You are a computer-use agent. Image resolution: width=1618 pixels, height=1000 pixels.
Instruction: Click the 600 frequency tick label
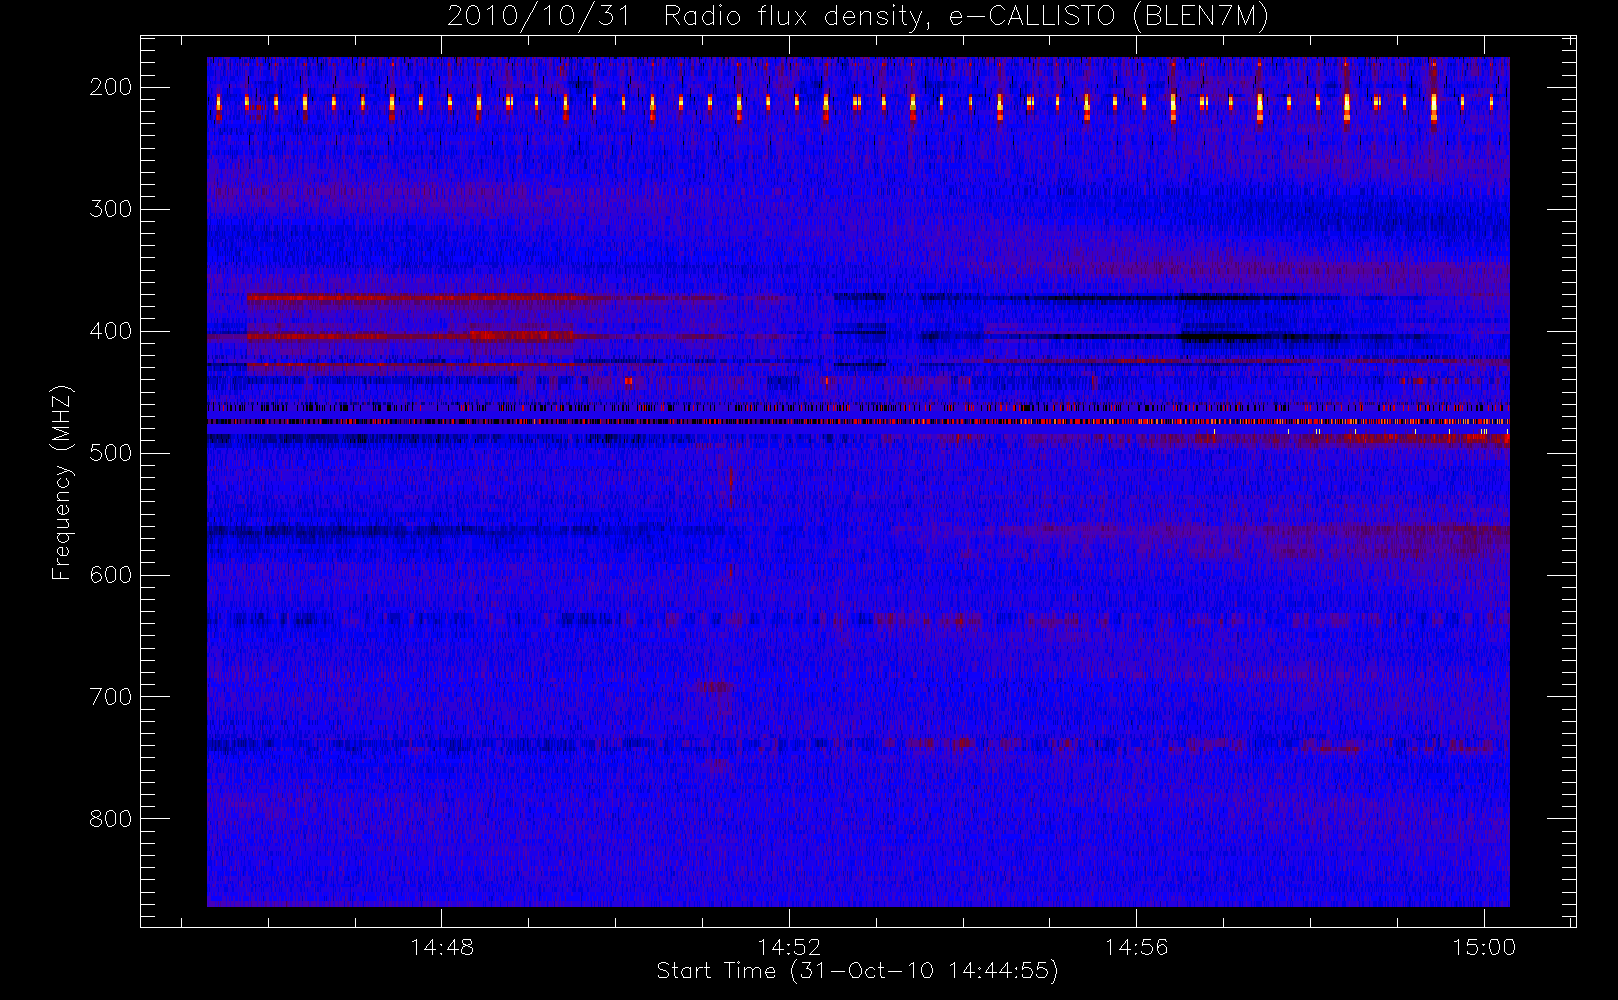click(110, 575)
